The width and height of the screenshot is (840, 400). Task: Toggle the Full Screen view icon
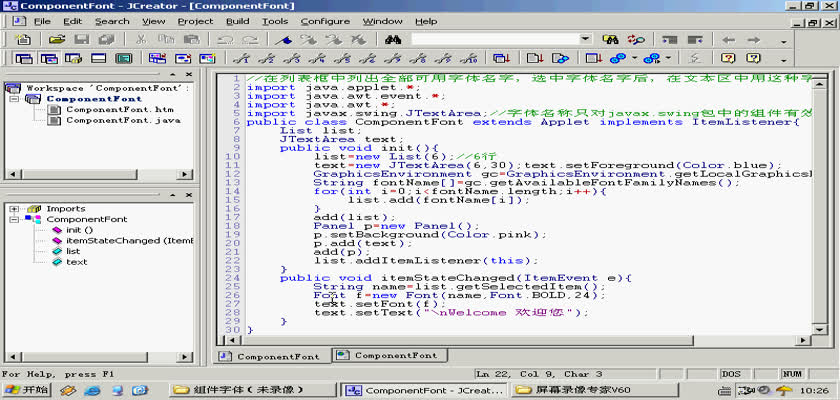point(124,58)
